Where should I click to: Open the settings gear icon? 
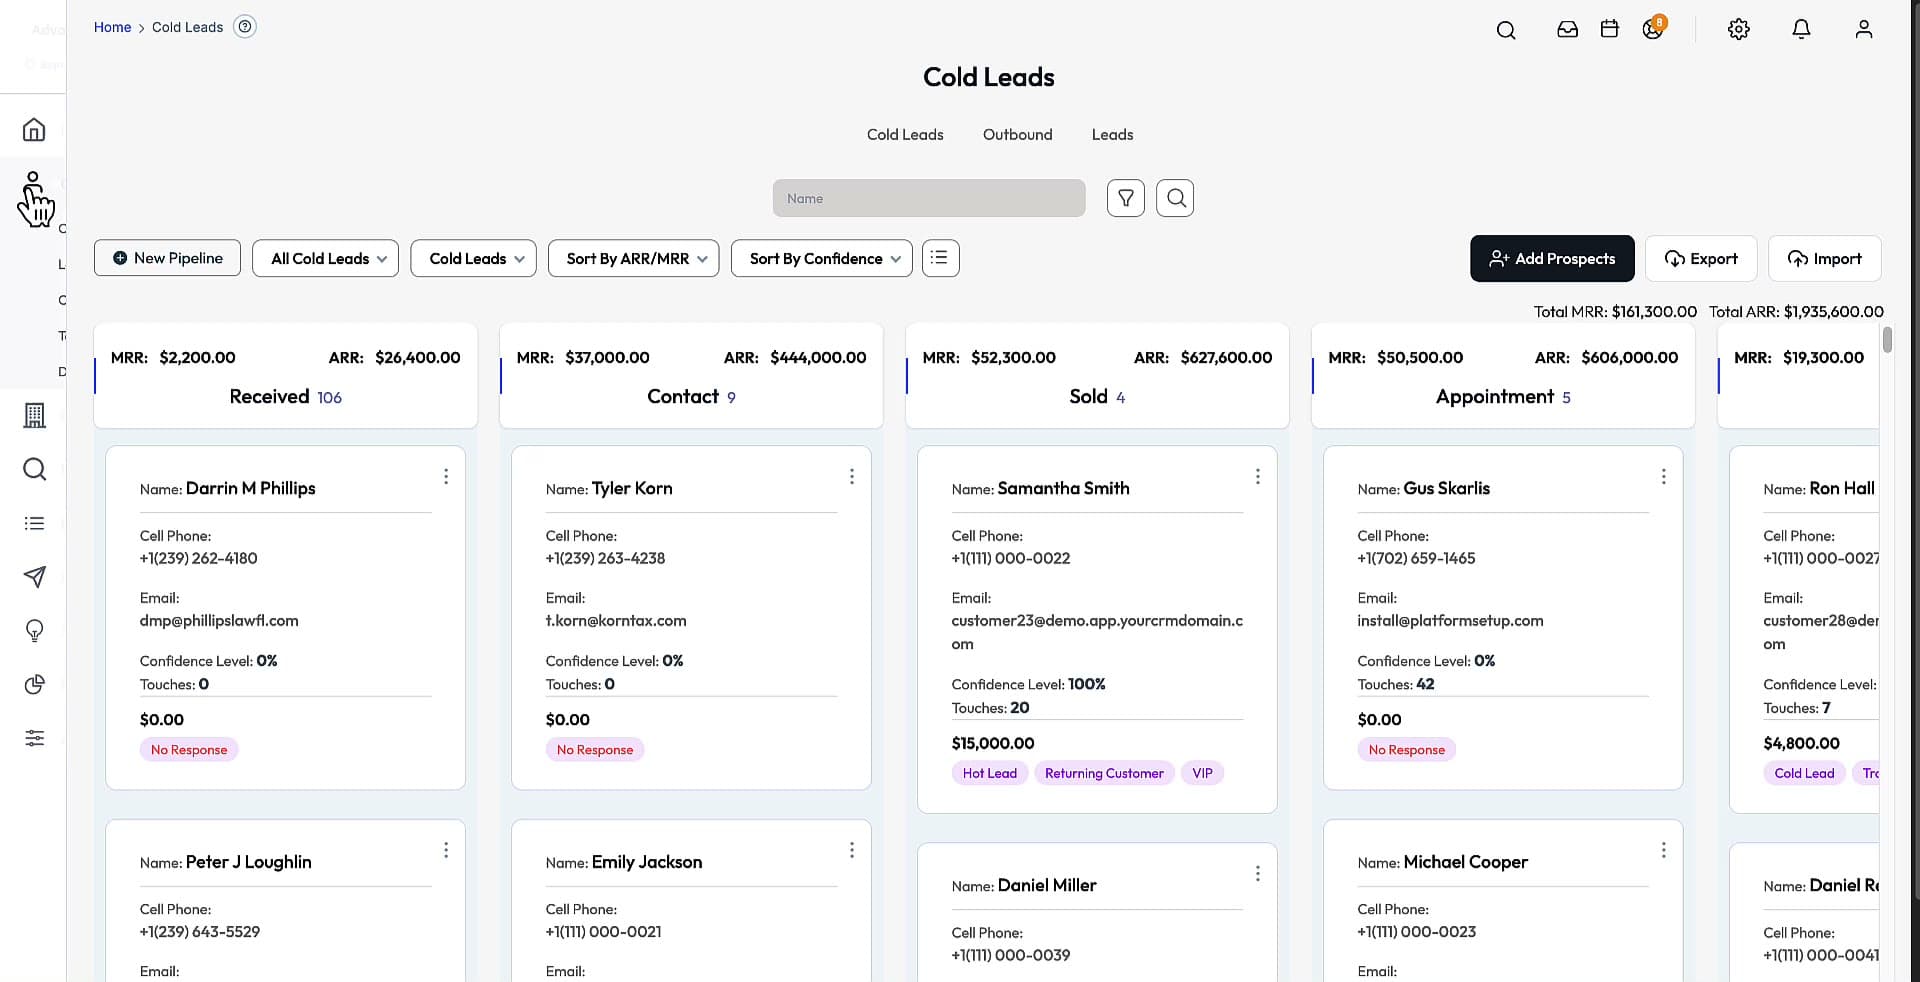[1739, 29]
